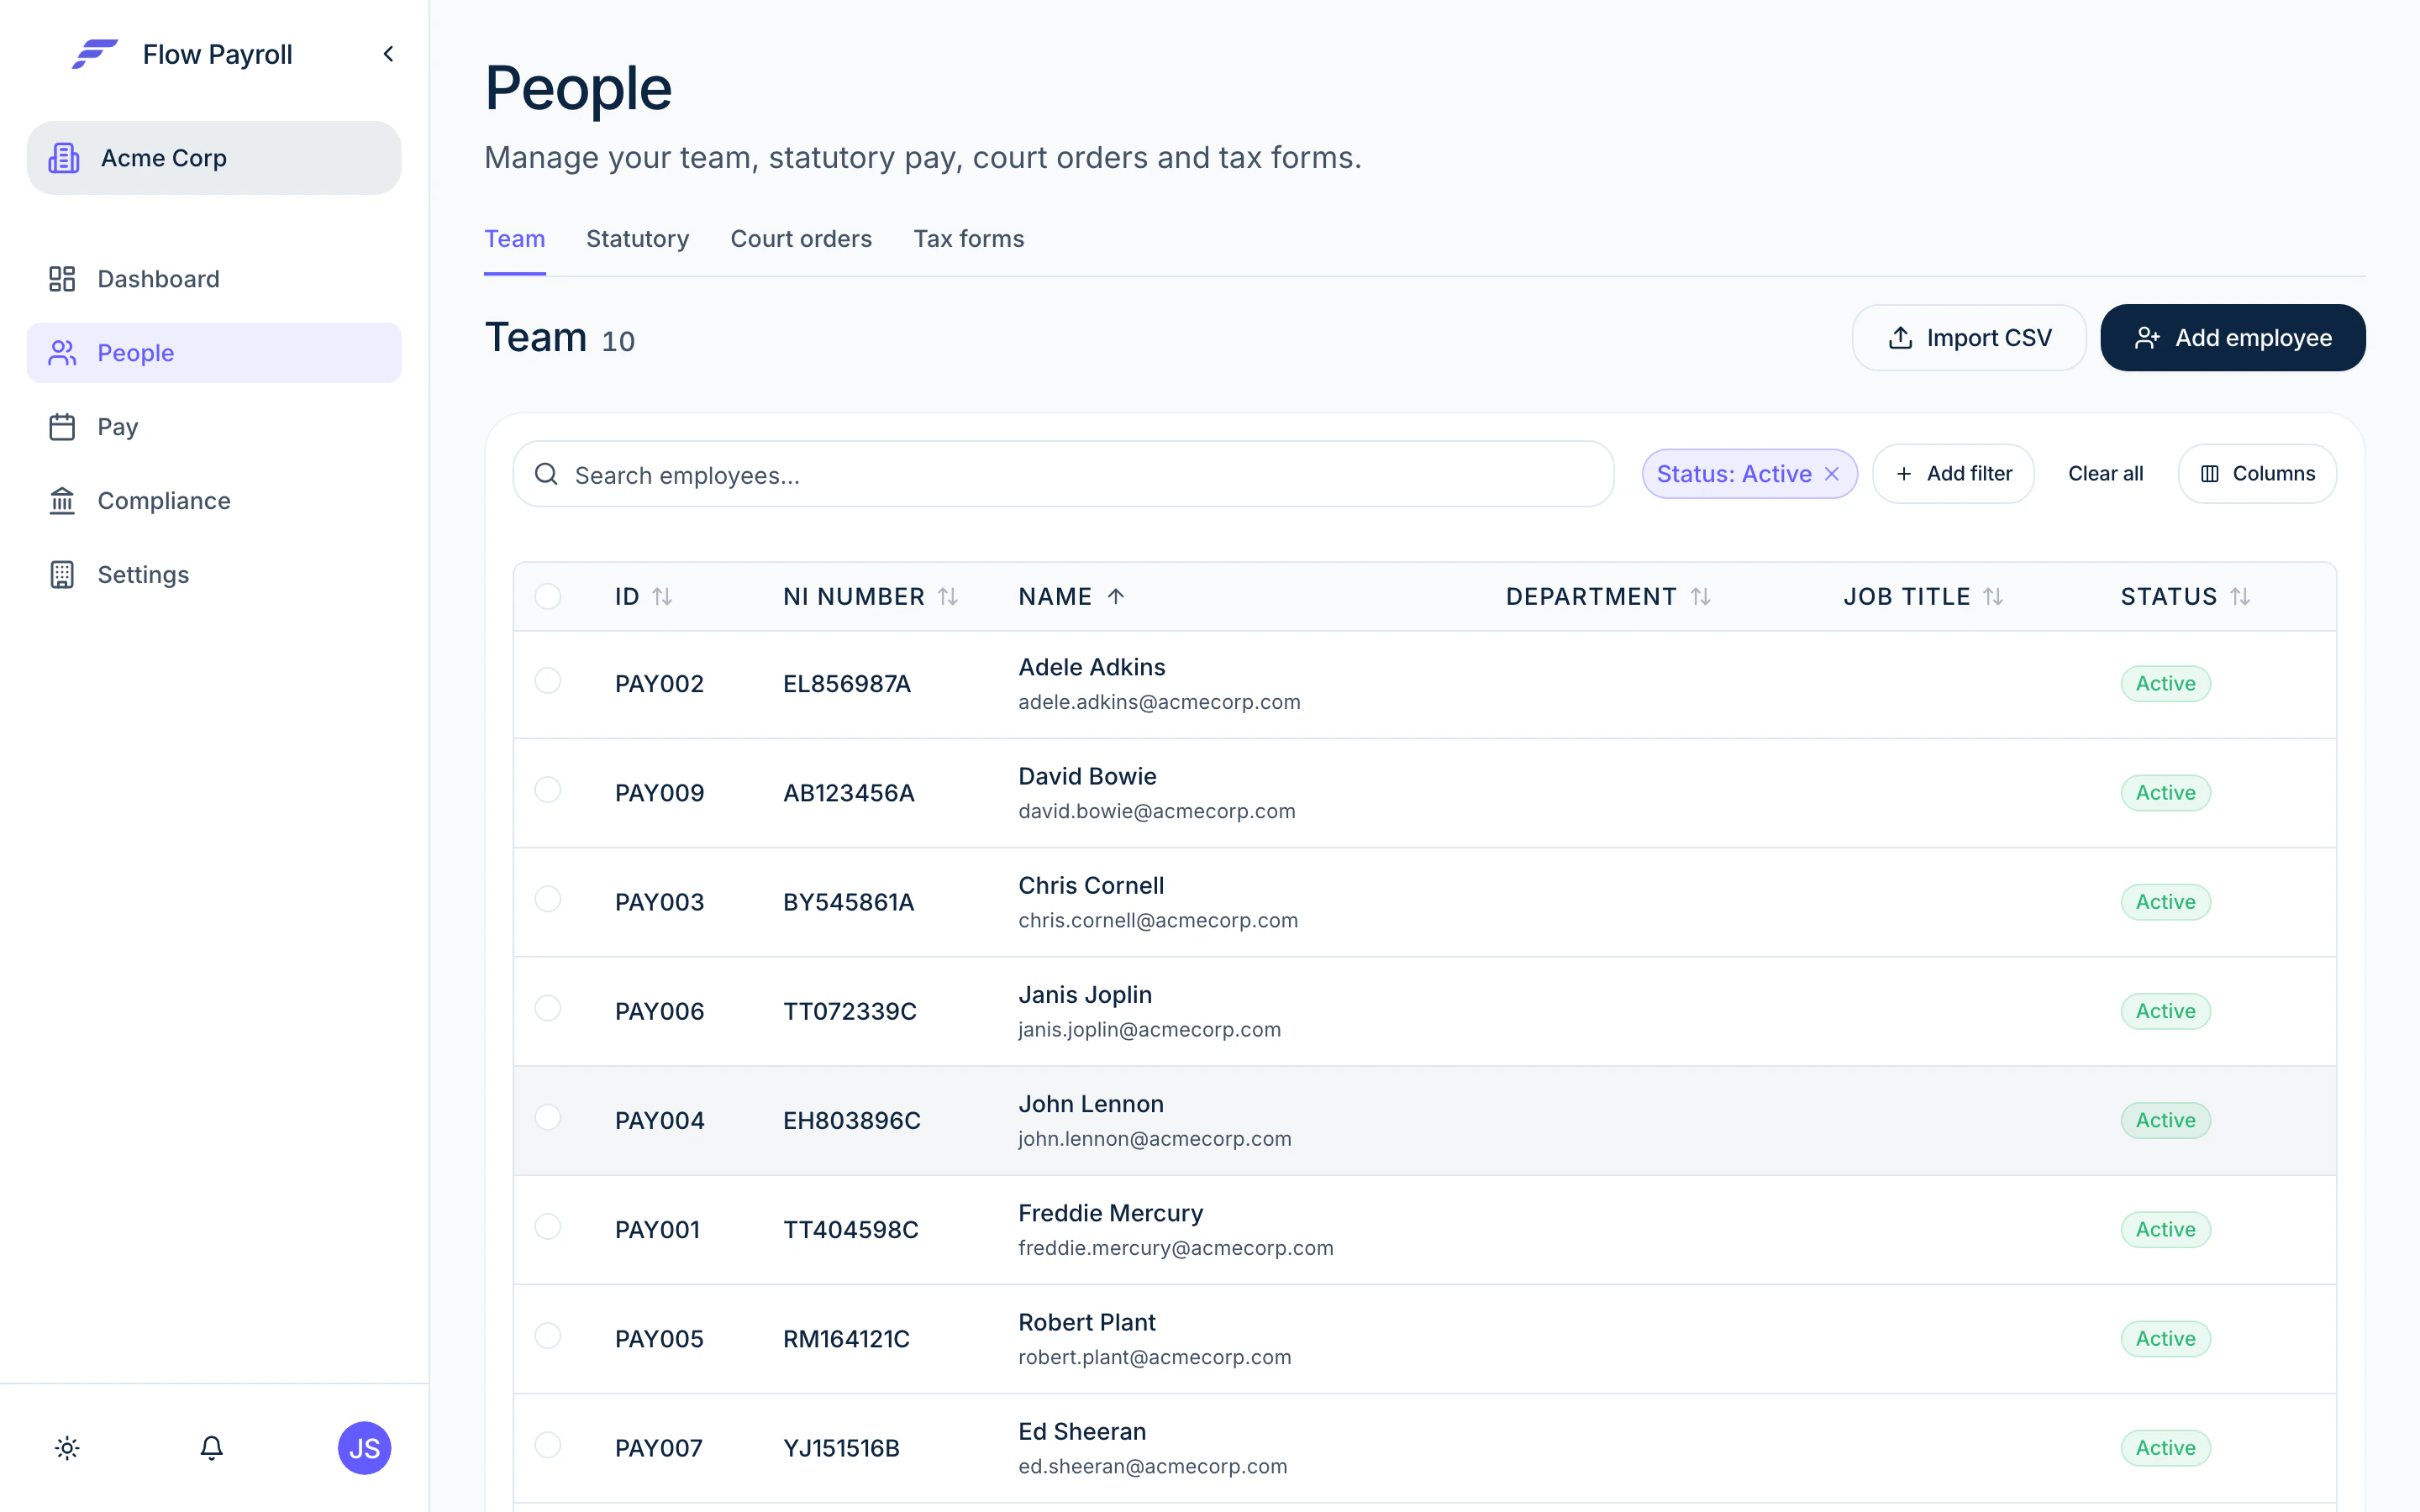Open the Acme Corp company switcher
The height and width of the screenshot is (1512, 2420).
tap(214, 158)
